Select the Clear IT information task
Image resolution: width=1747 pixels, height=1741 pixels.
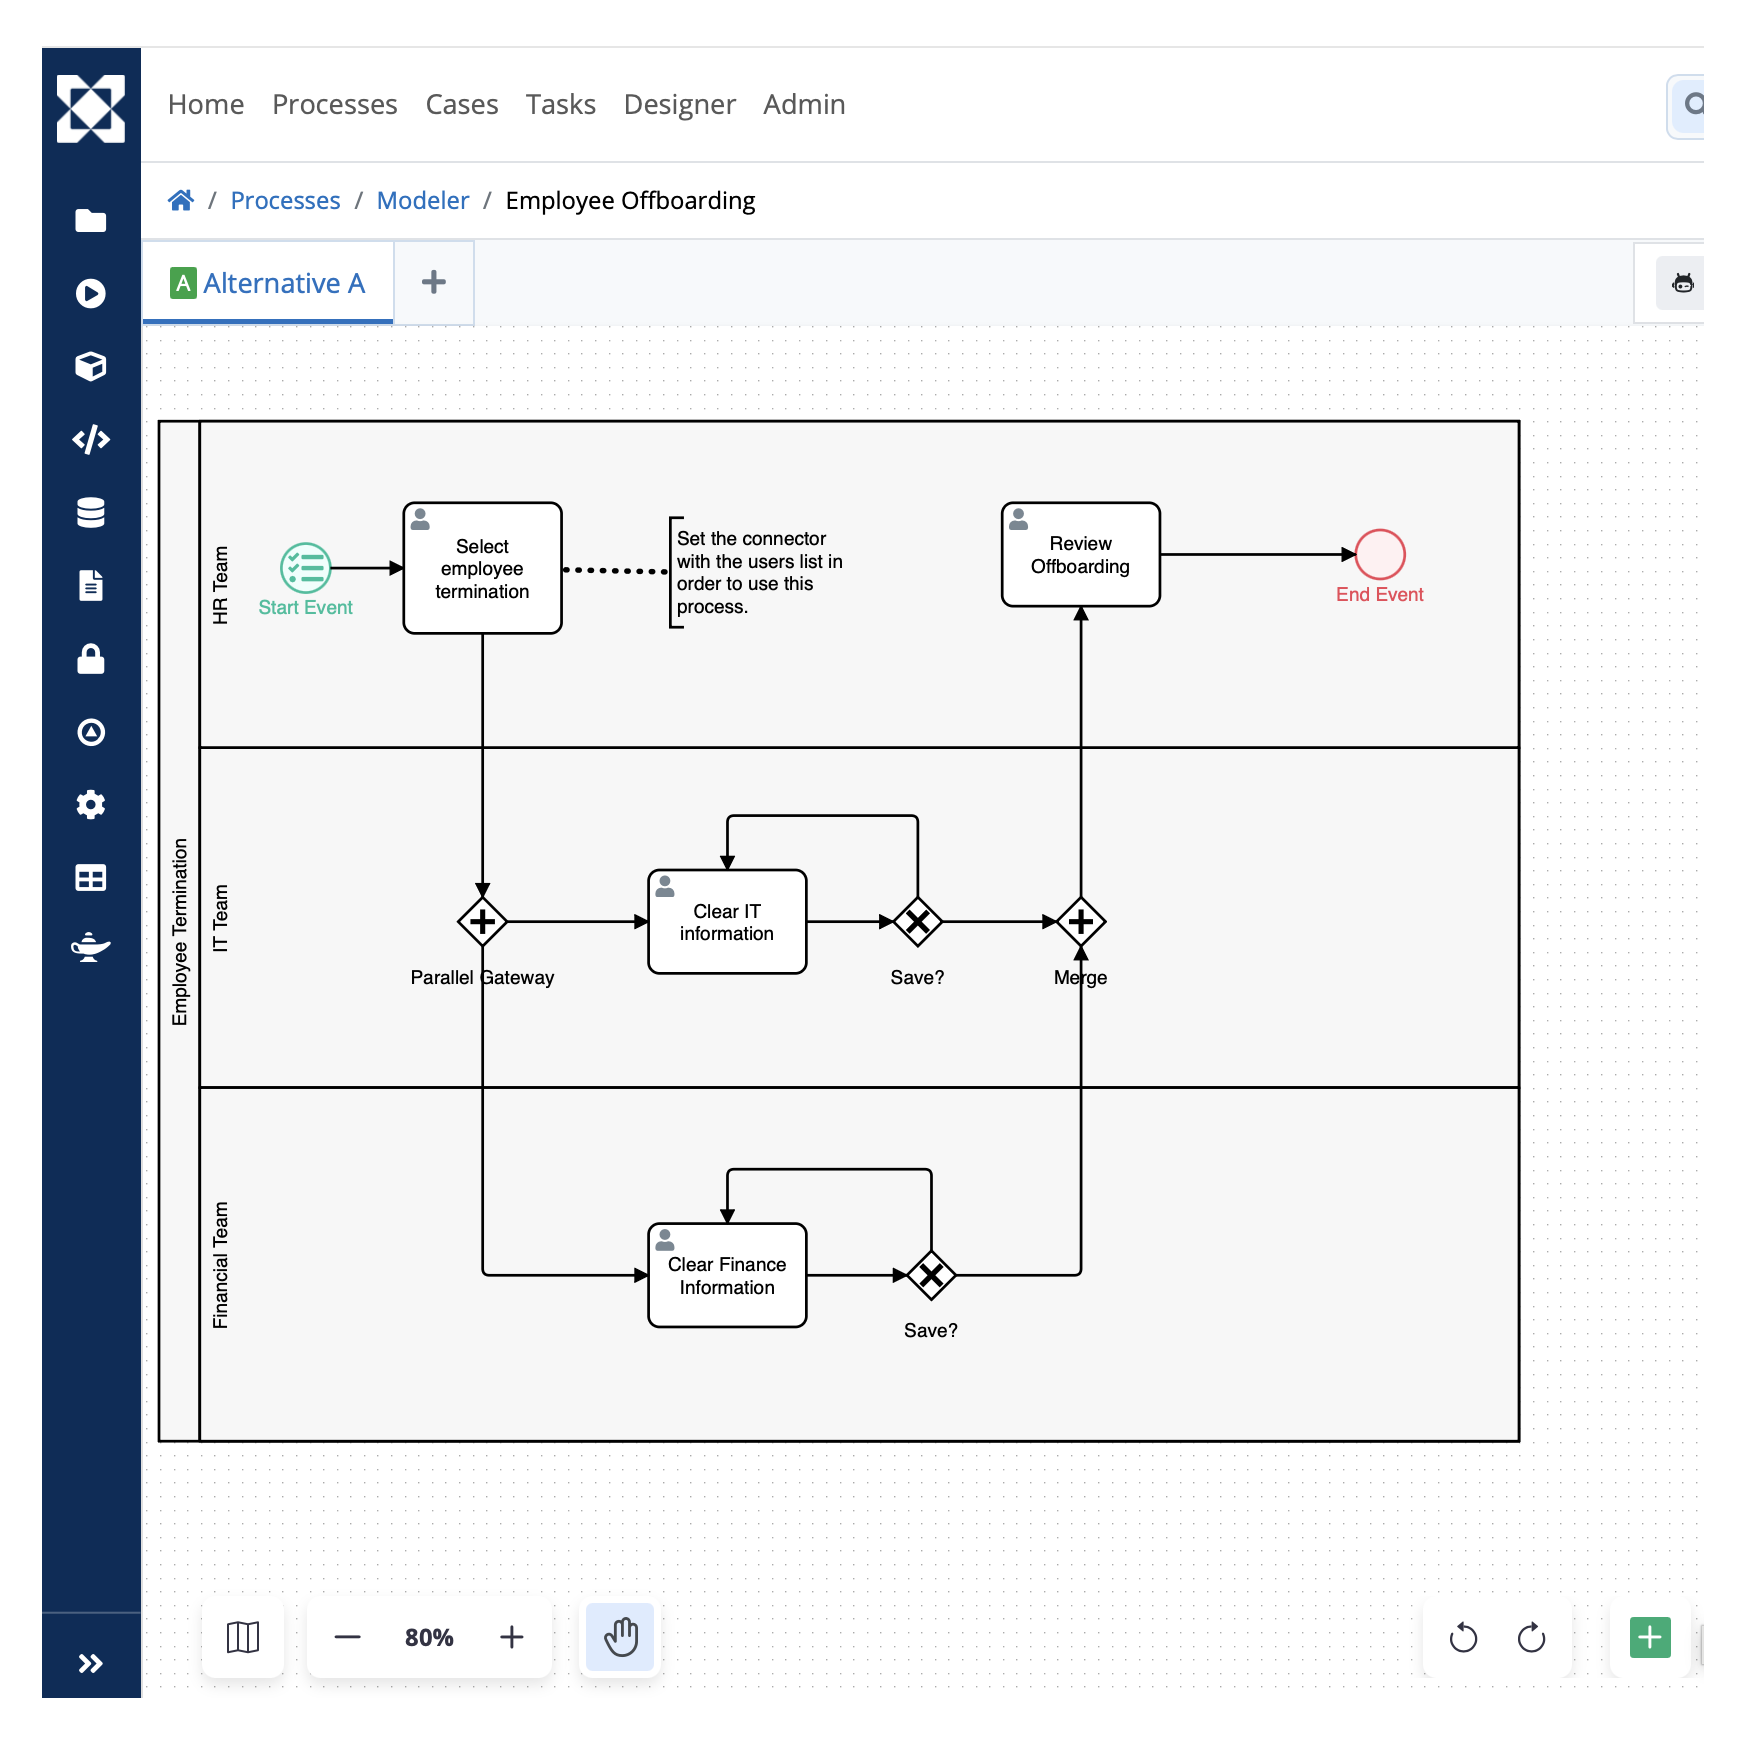click(x=727, y=921)
